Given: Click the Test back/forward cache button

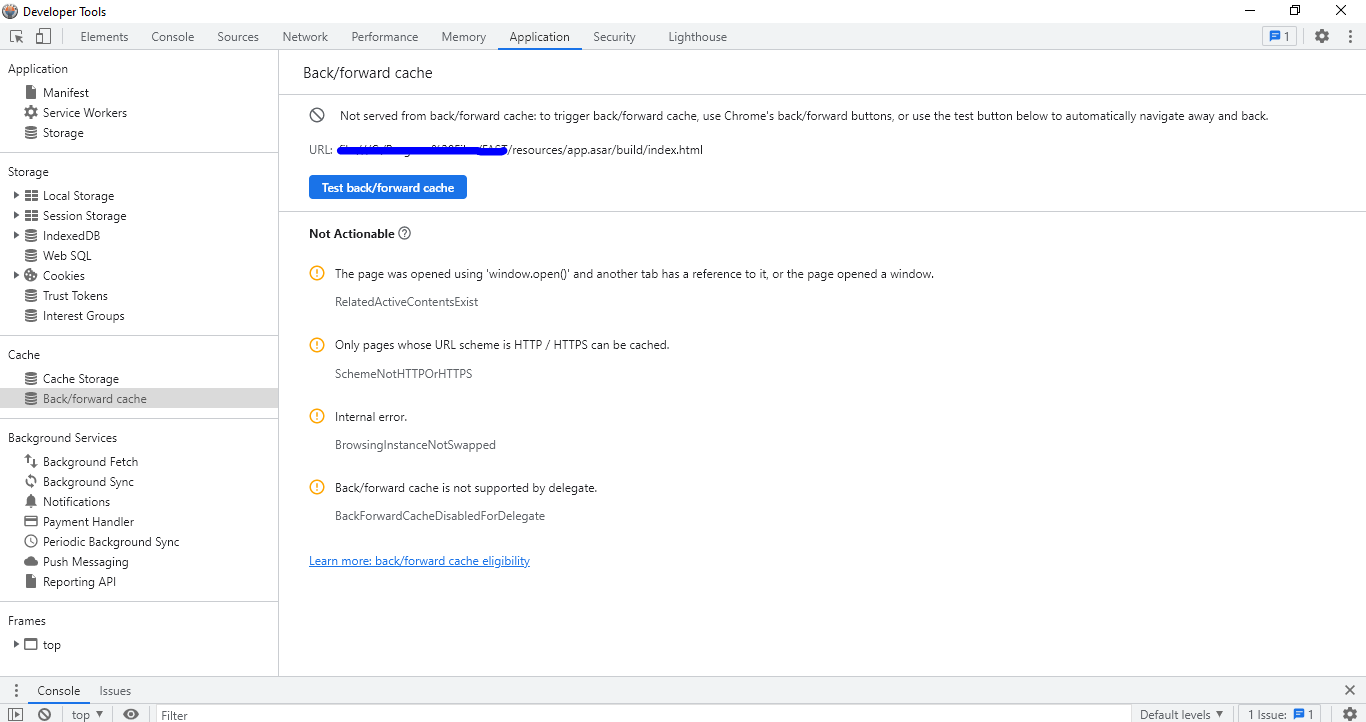Looking at the screenshot, I should [387, 187].
